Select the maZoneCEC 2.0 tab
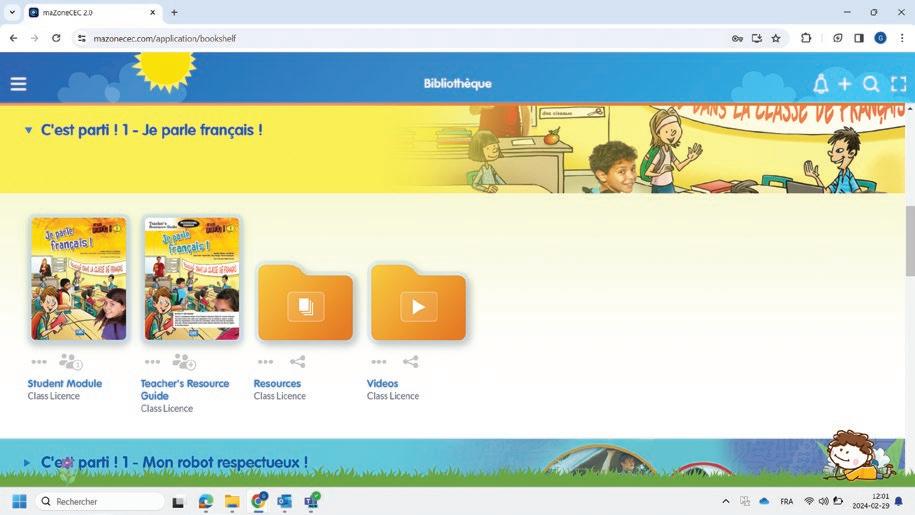The width and height of the screenshot is (915, 515). tap(93, 12)
